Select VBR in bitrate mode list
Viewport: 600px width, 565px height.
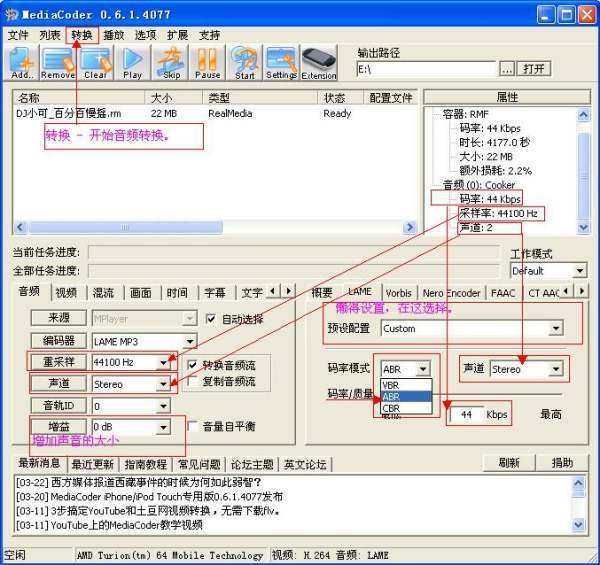[x=406, y=385]
